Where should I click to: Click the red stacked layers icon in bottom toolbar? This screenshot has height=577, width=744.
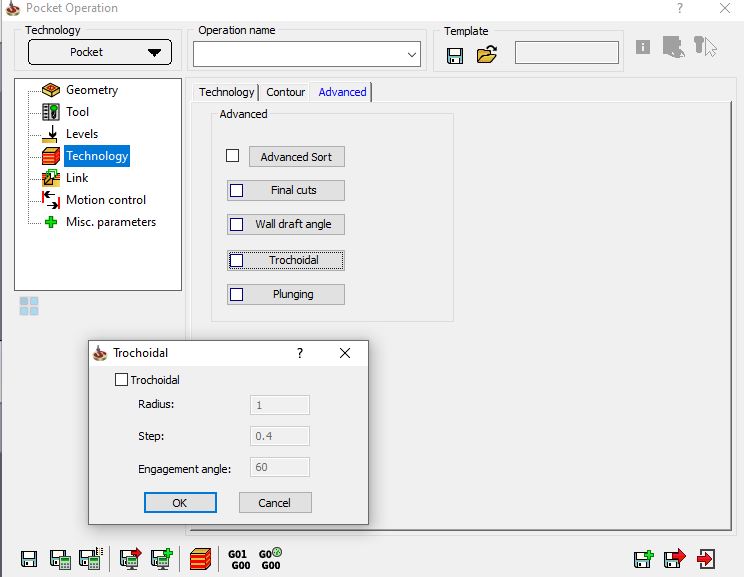(199, 559)
